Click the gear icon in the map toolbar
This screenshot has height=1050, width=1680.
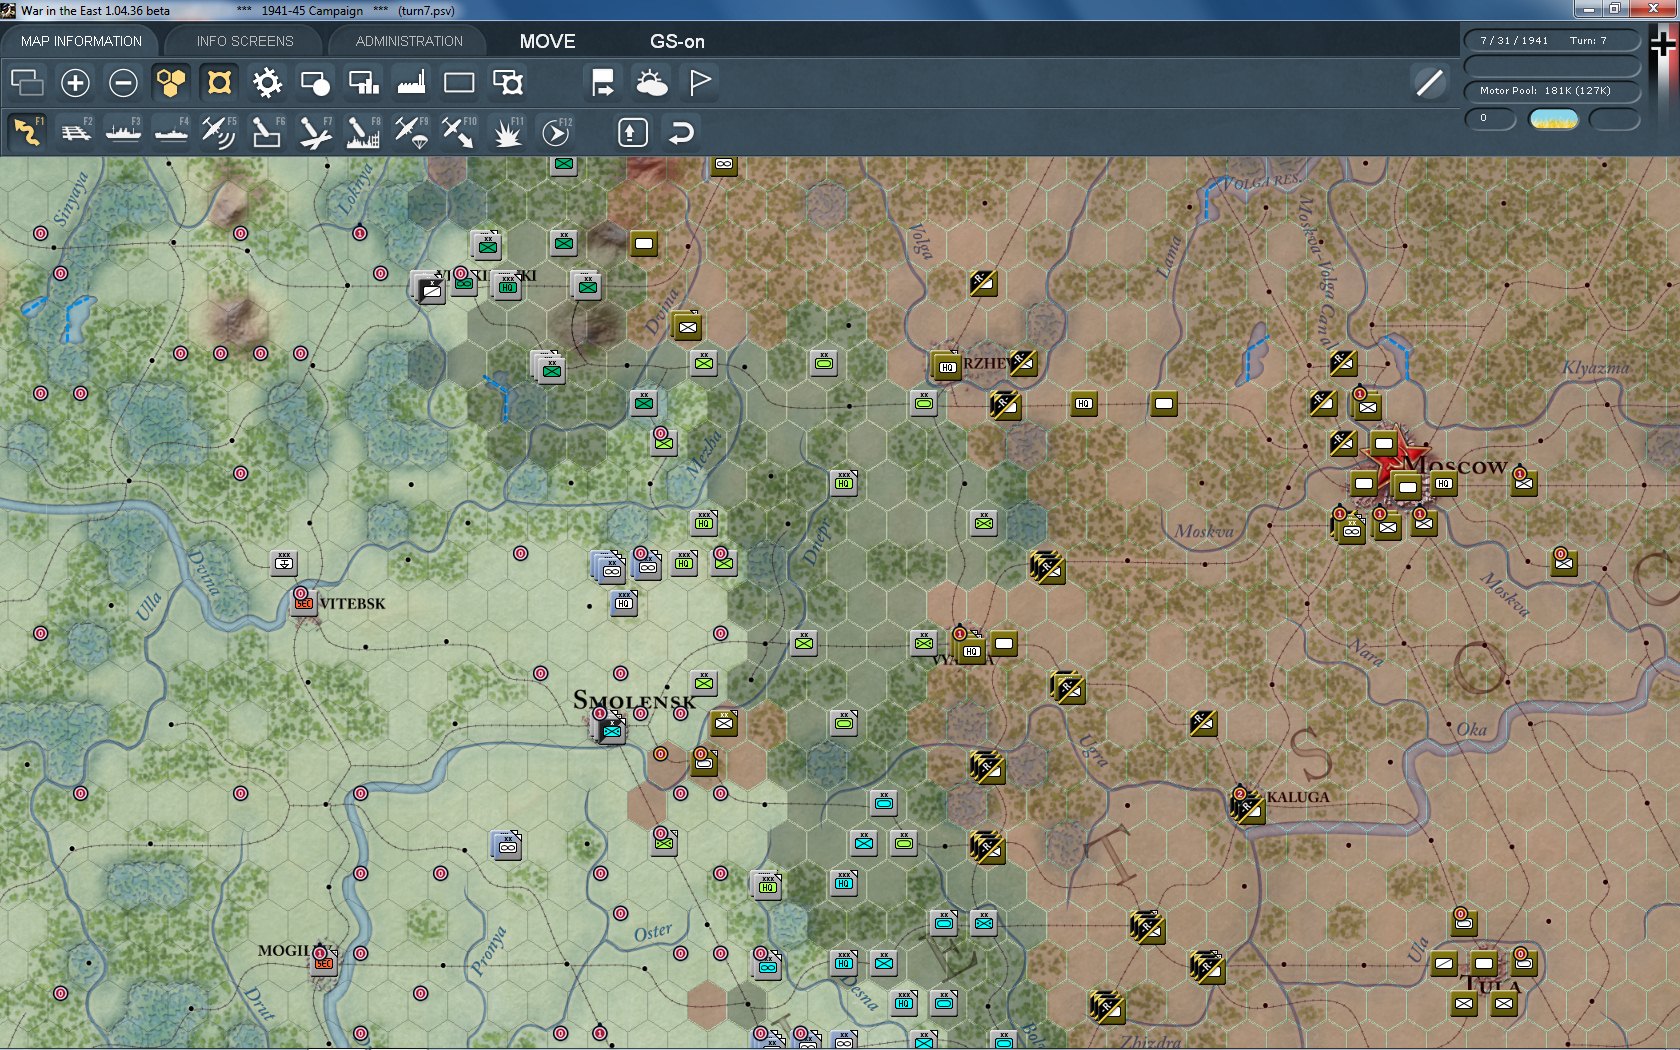coord(267,82)
